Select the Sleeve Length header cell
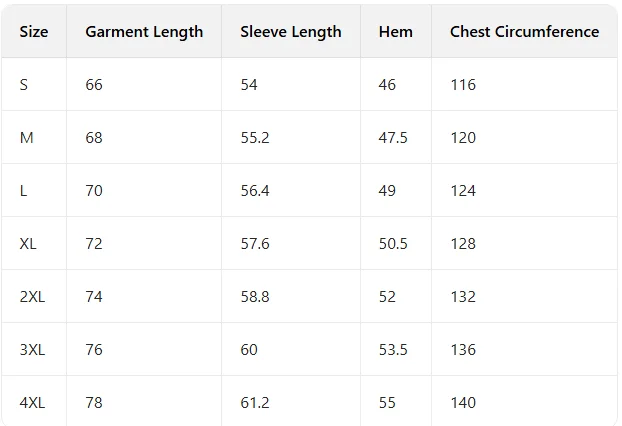The width and height of the screenshot is (622, 426). tap(291, 32)
